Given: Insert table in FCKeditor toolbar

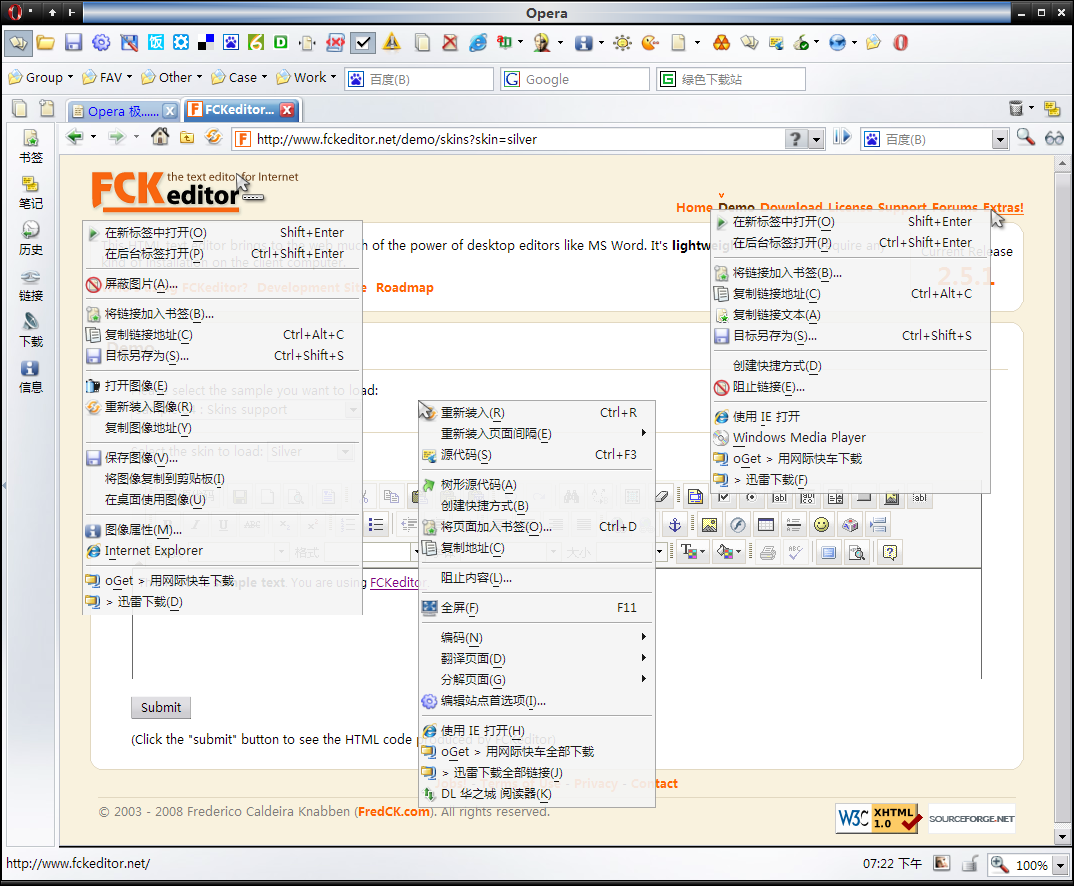Looking at the screenshot, I should pyautogui.click(x=766, y=525).
